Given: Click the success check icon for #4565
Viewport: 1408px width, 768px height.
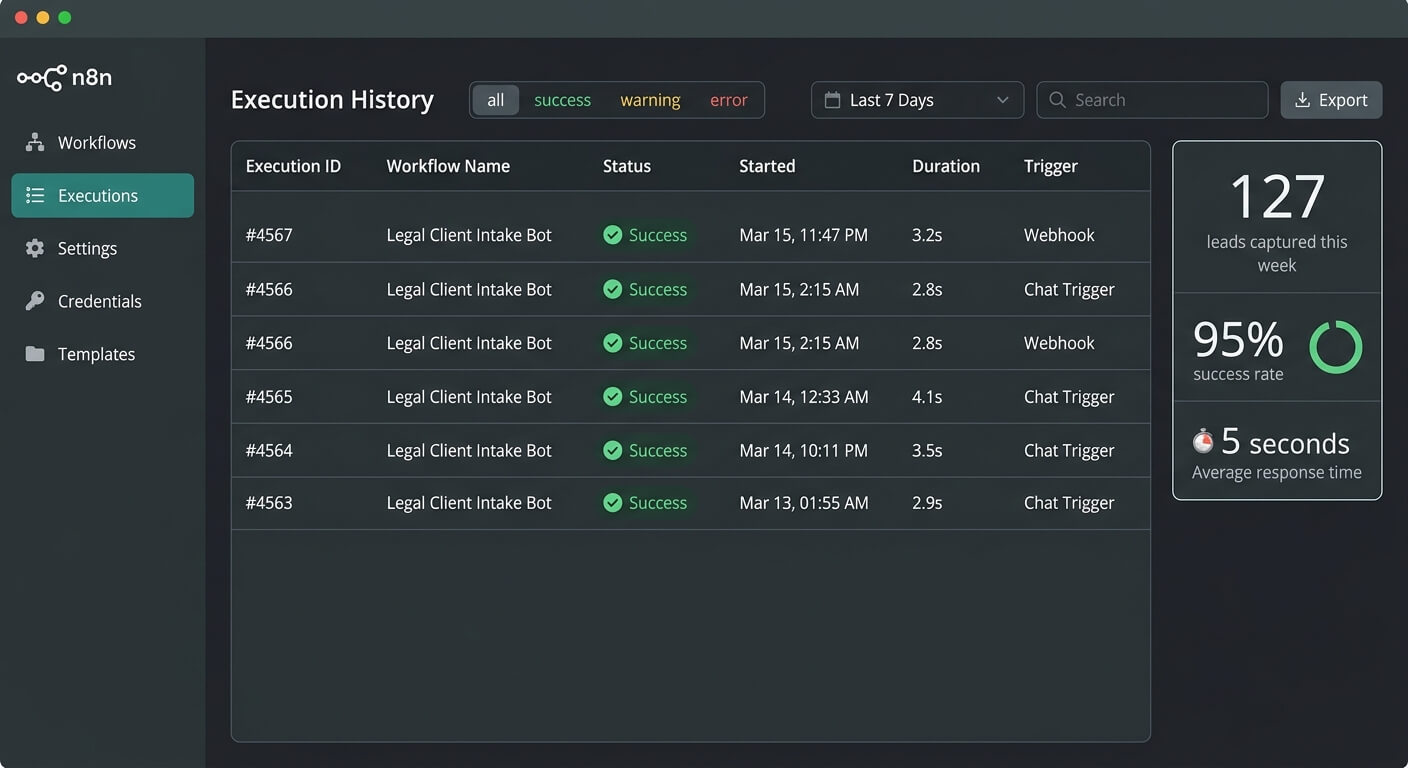Looking at the screenshot, I should pos(613,397).
